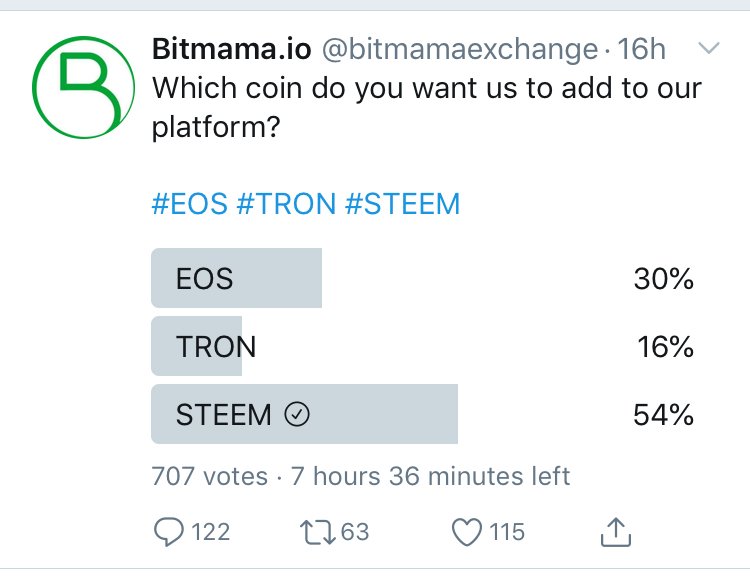Image resolution: width=750 pixels, height=583 pixels.
Task: Click the @bitmamaexchange handle
Action: pyautogui.click(x=460, y=49)
